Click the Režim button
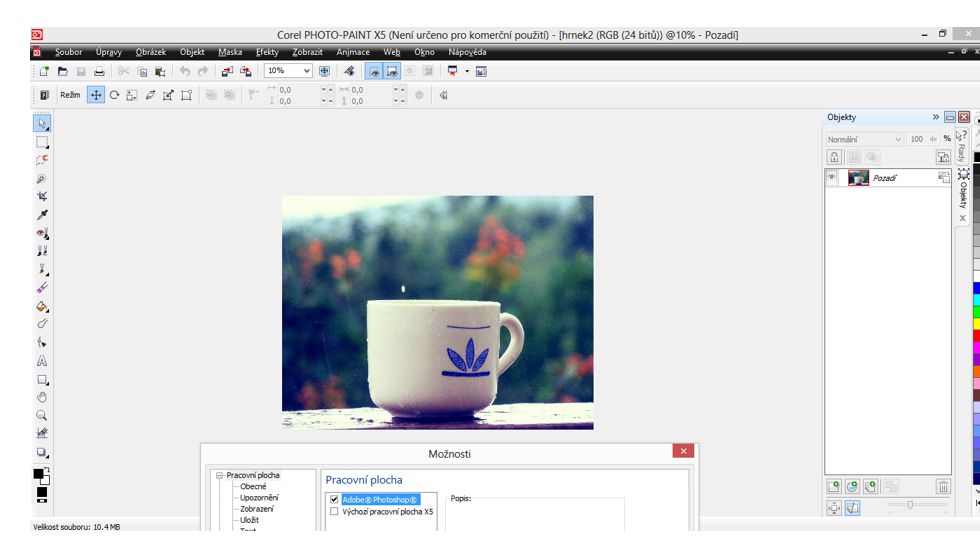Screen dimensions: 980x560 [x=69, y=95]
